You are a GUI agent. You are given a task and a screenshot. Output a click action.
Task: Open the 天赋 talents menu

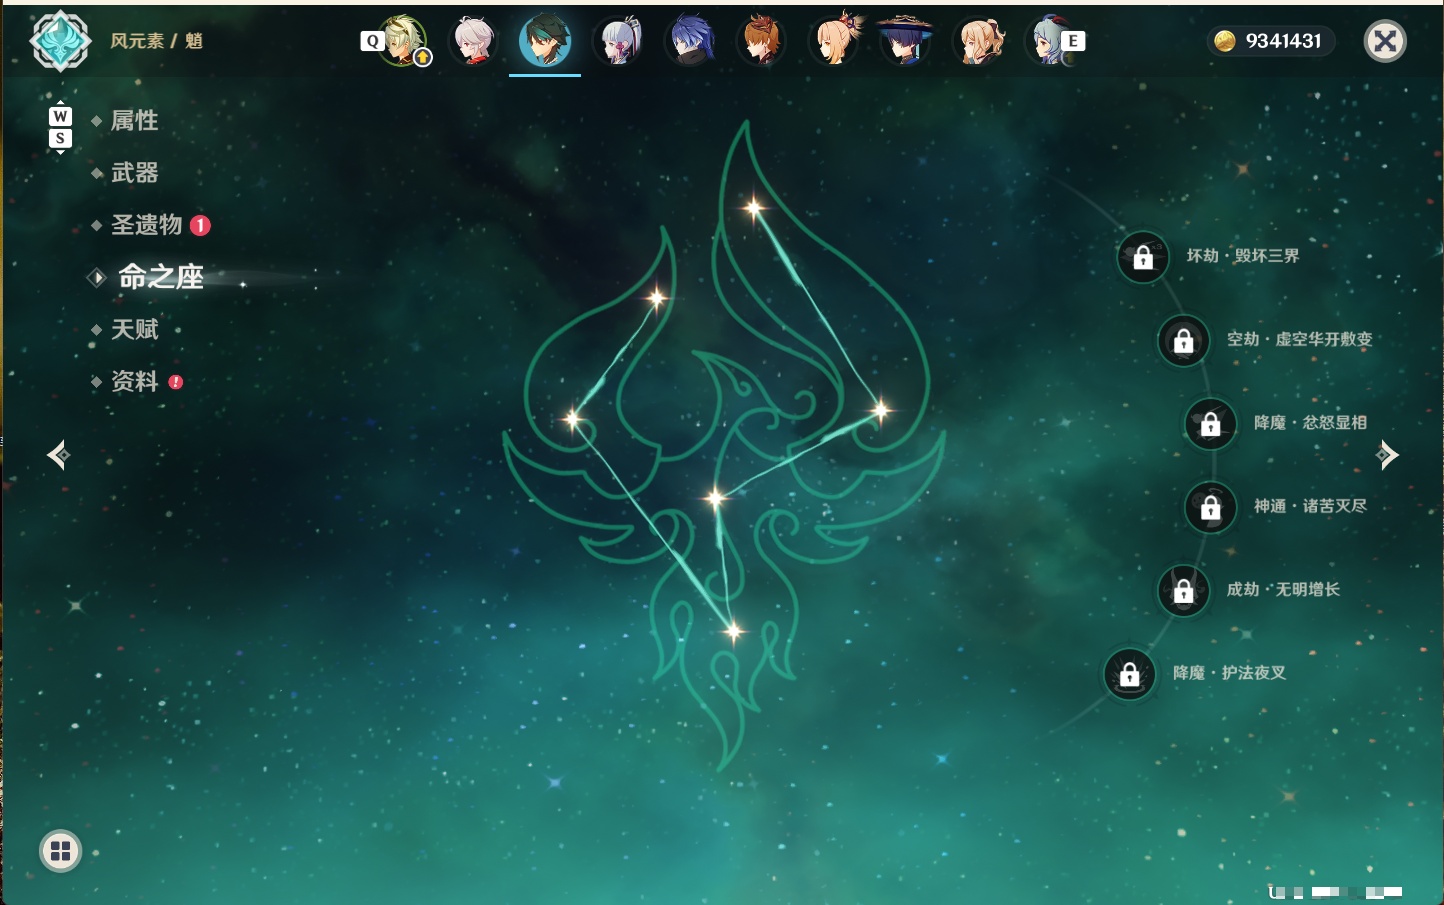point(134,329)
